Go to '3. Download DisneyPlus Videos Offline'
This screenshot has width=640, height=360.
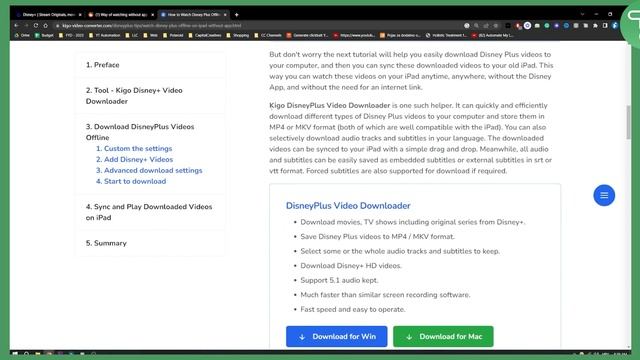point(140,132)
